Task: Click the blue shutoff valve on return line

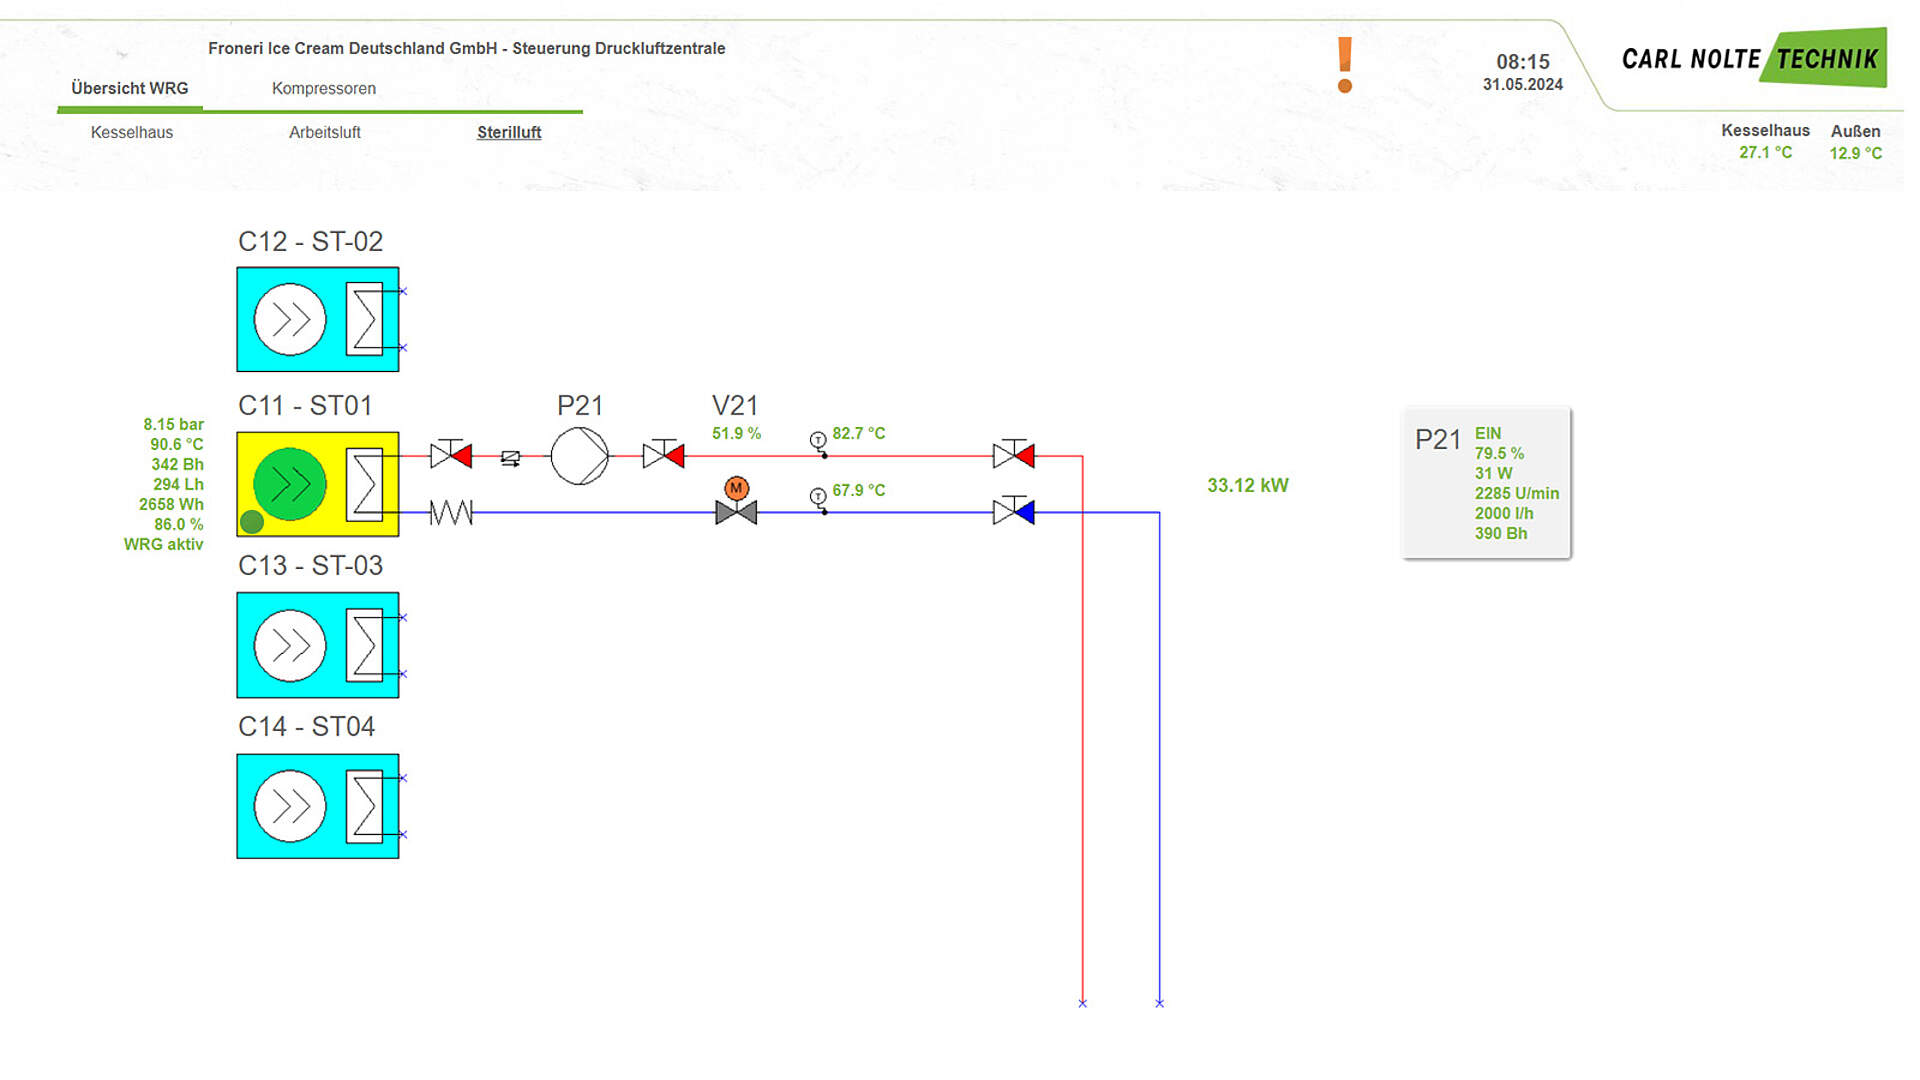Action: 1013,512
